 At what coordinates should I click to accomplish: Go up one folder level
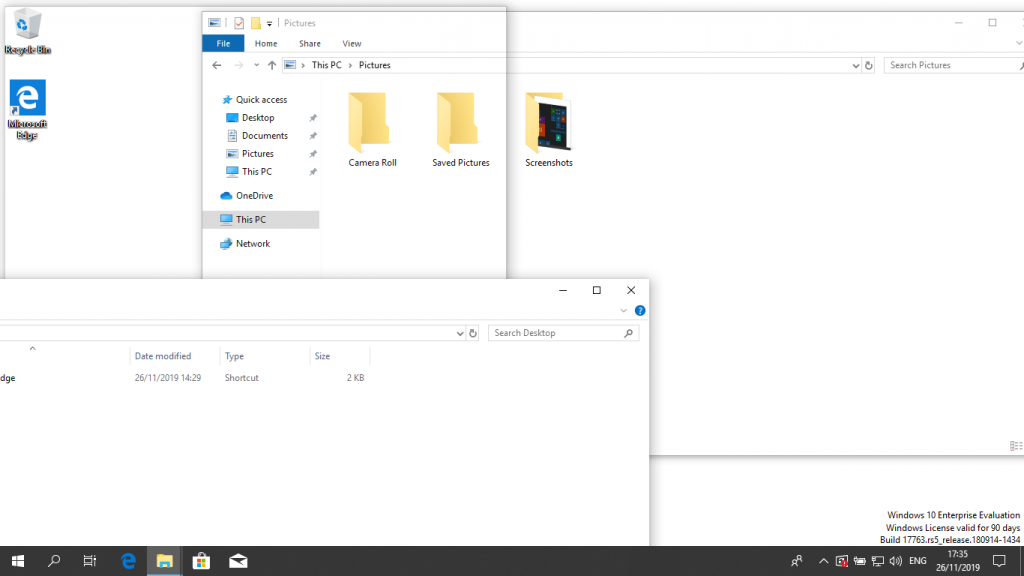[272, 65]
